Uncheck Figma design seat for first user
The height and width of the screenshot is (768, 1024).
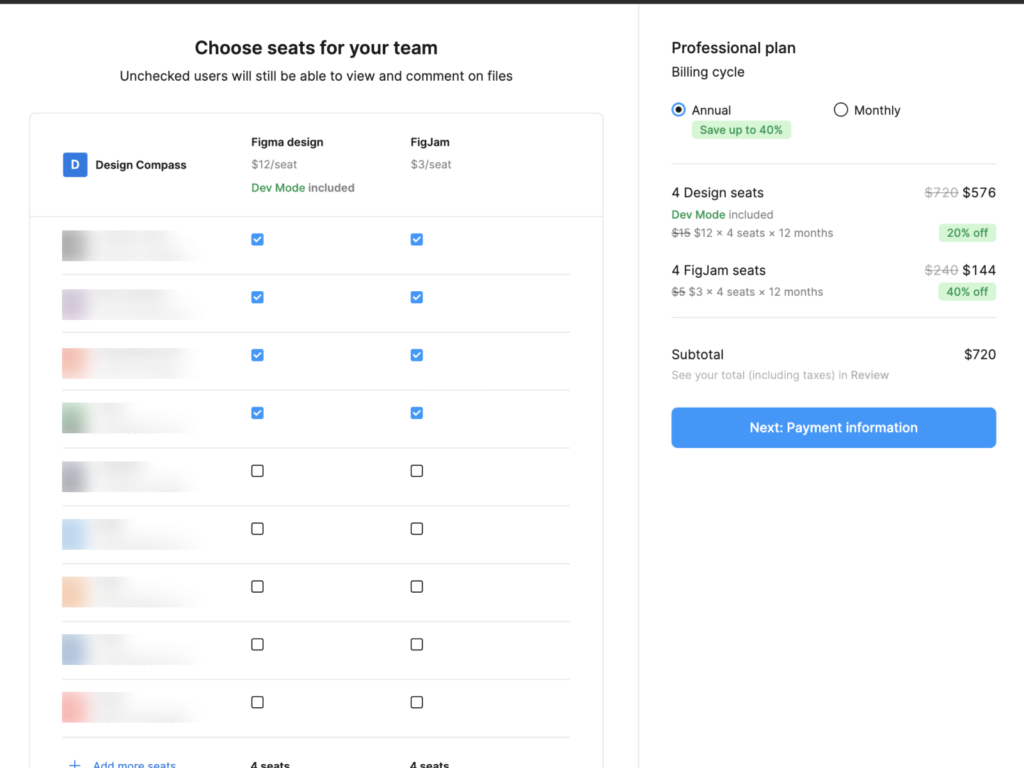(x=257, y=239)
